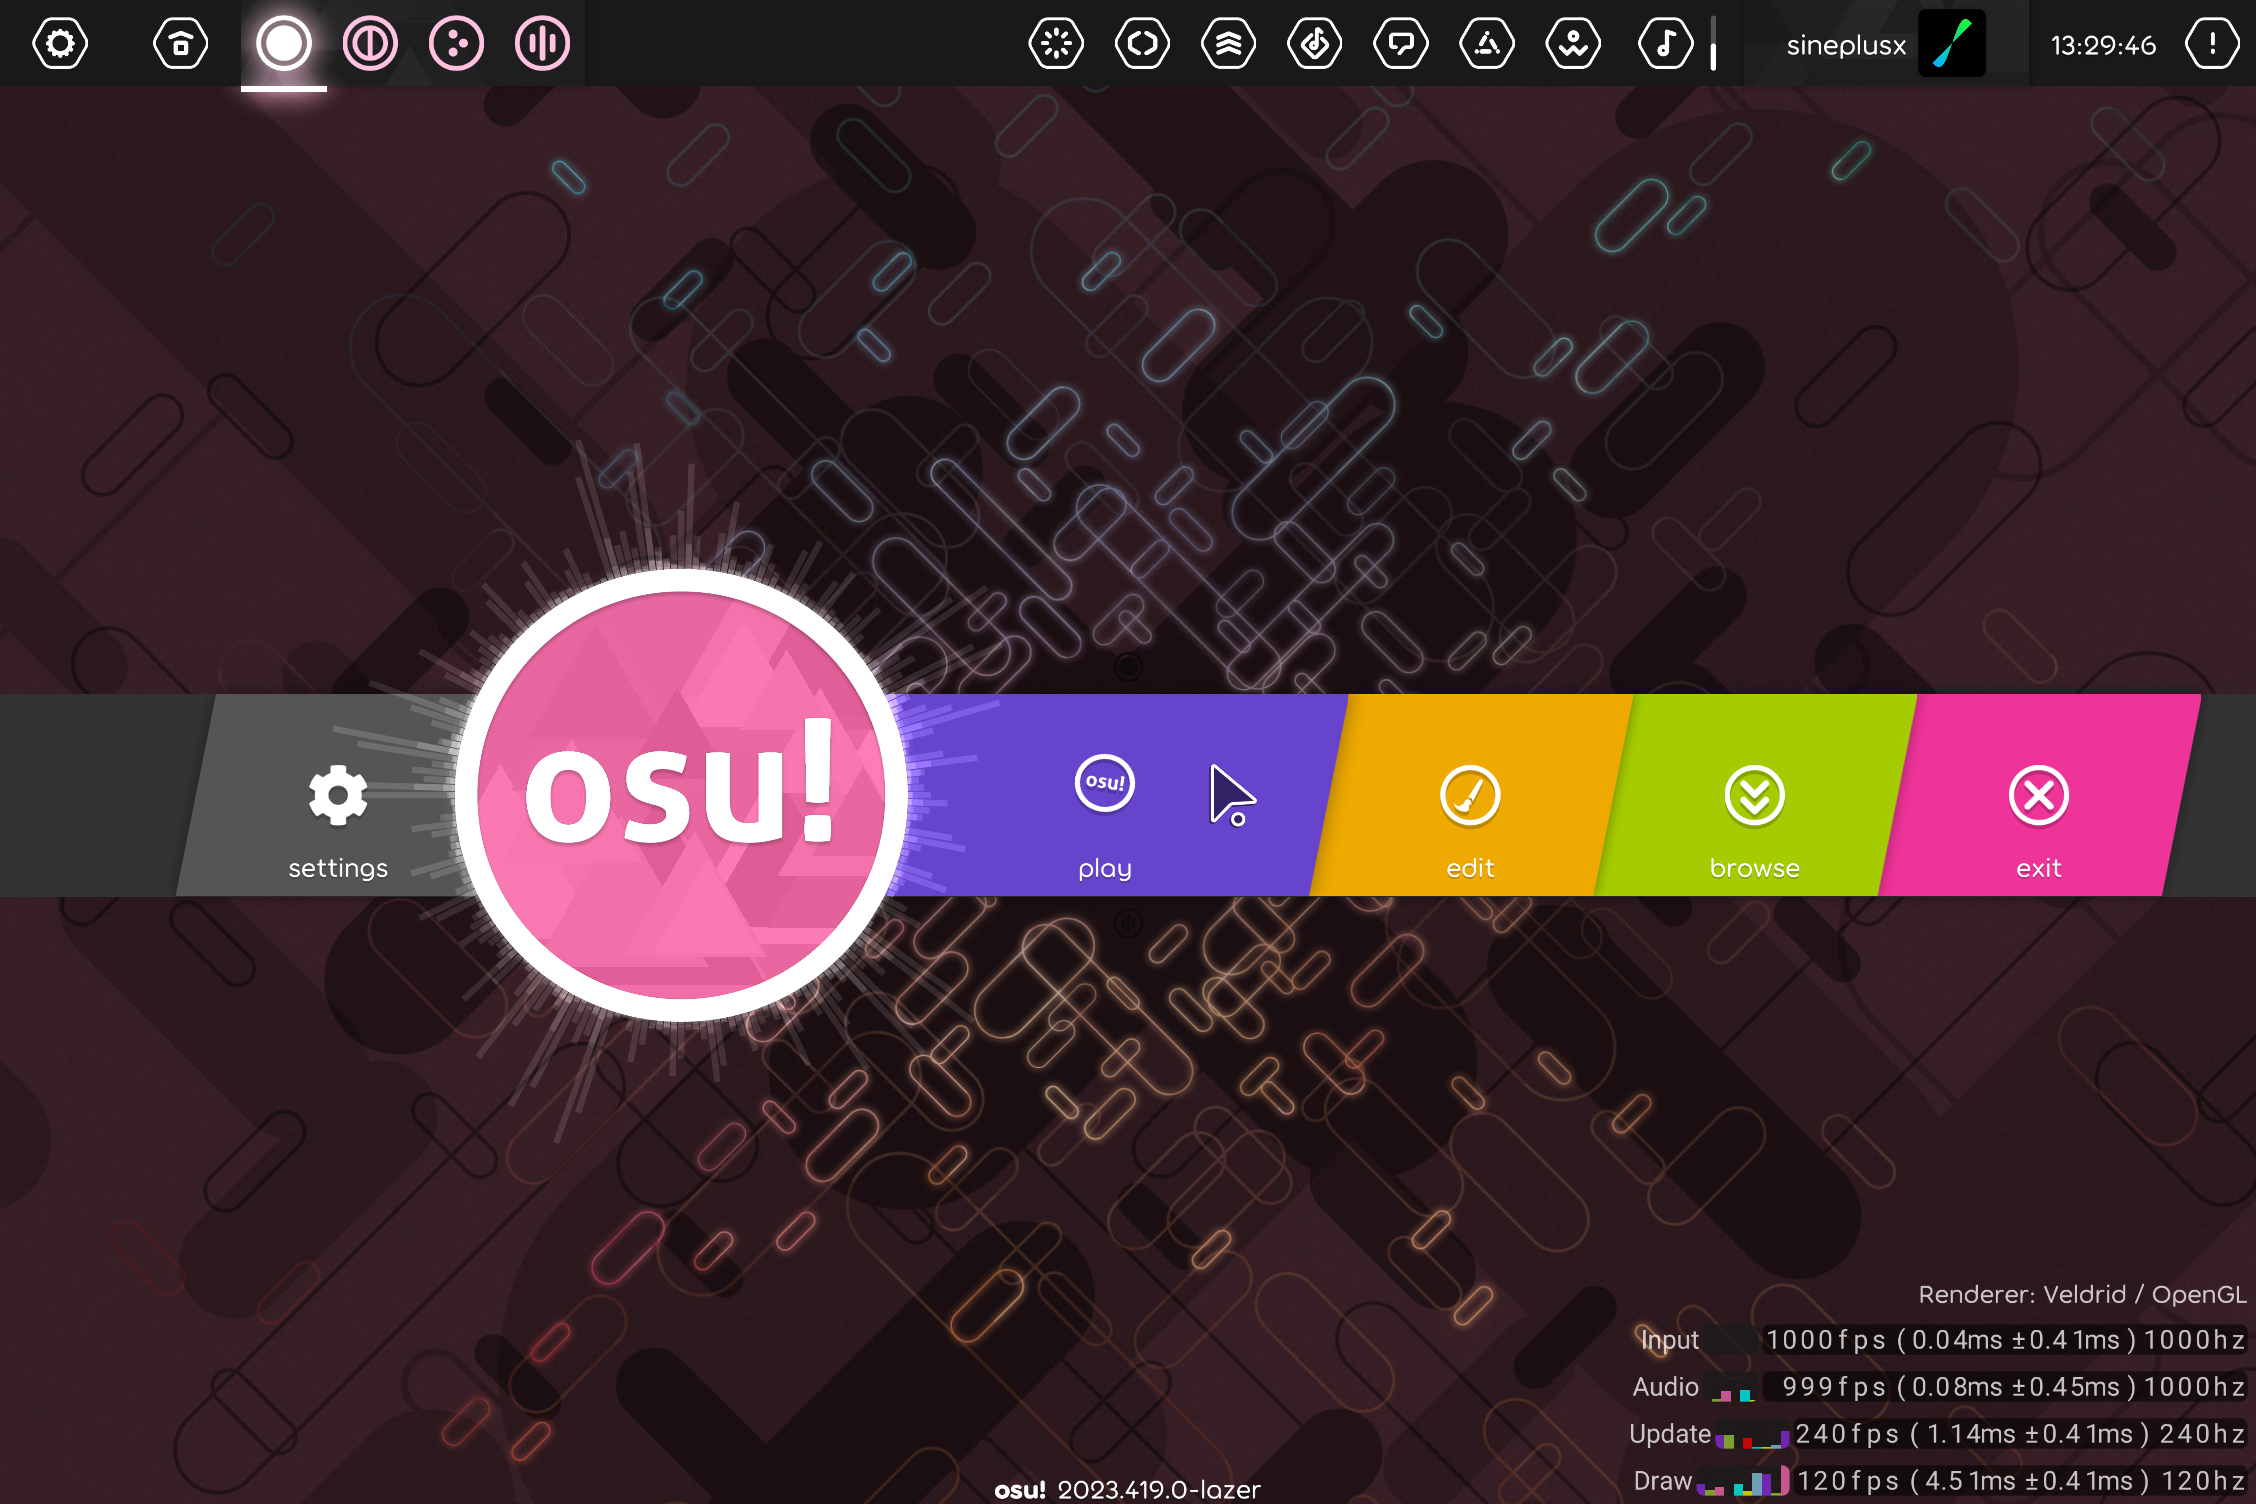Screen dimensions: 2256x1504
Task: Open the chat speech-bubble icon
Action: click(1400, 44)
